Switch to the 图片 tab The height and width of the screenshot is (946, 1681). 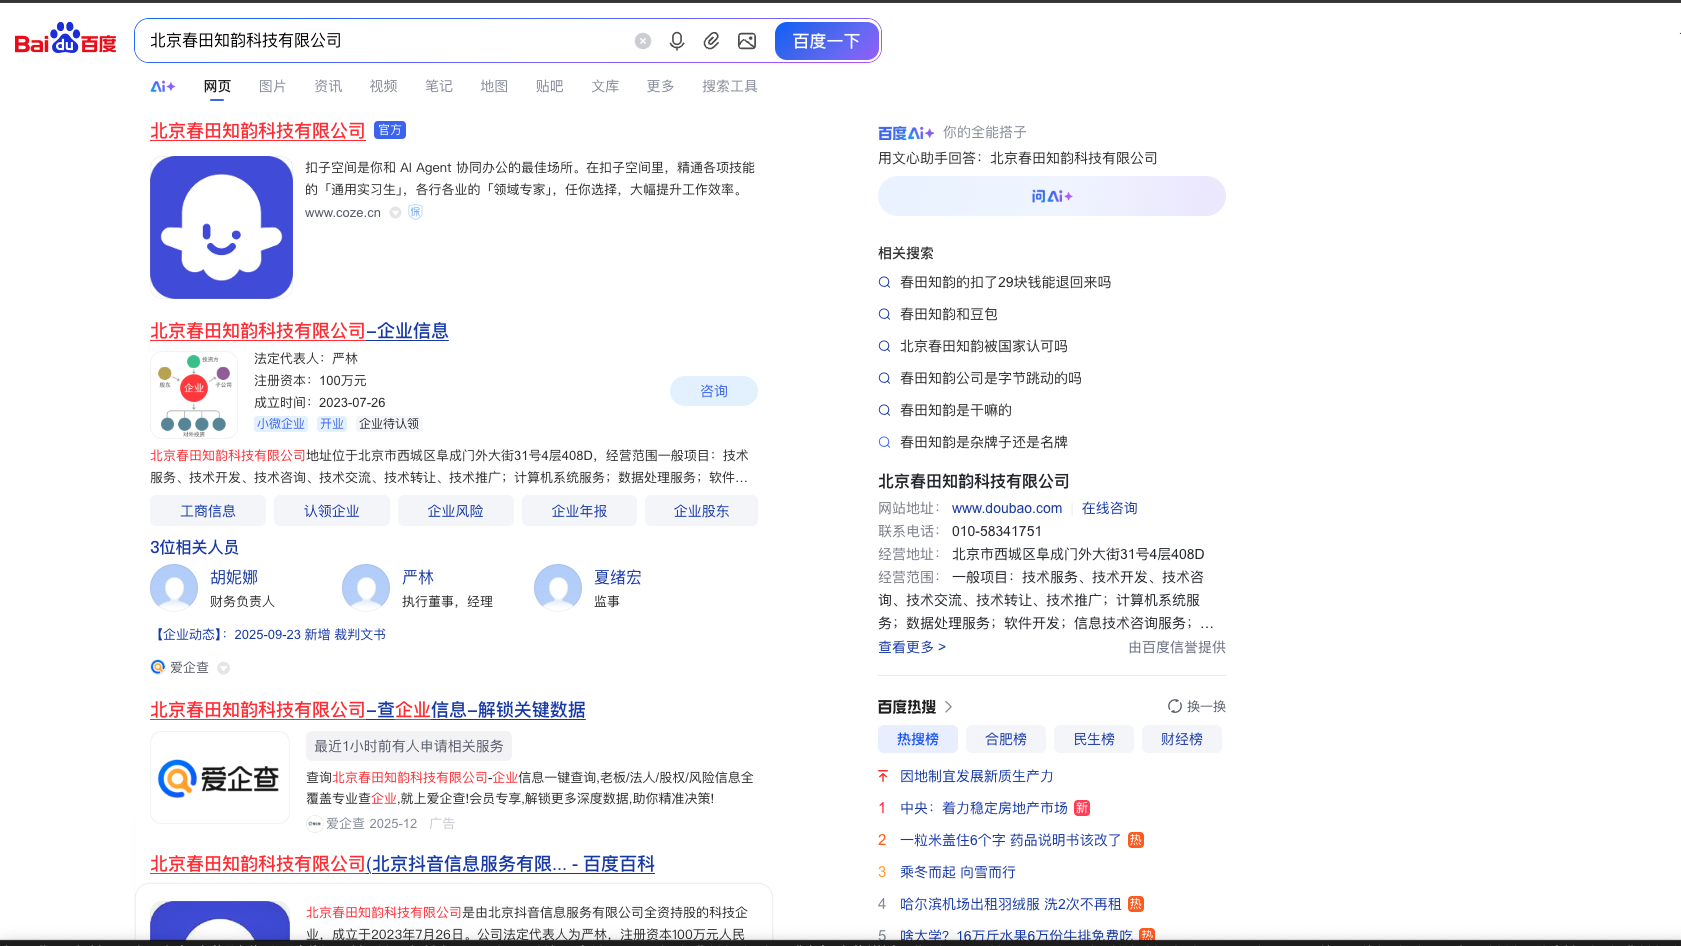272,86
